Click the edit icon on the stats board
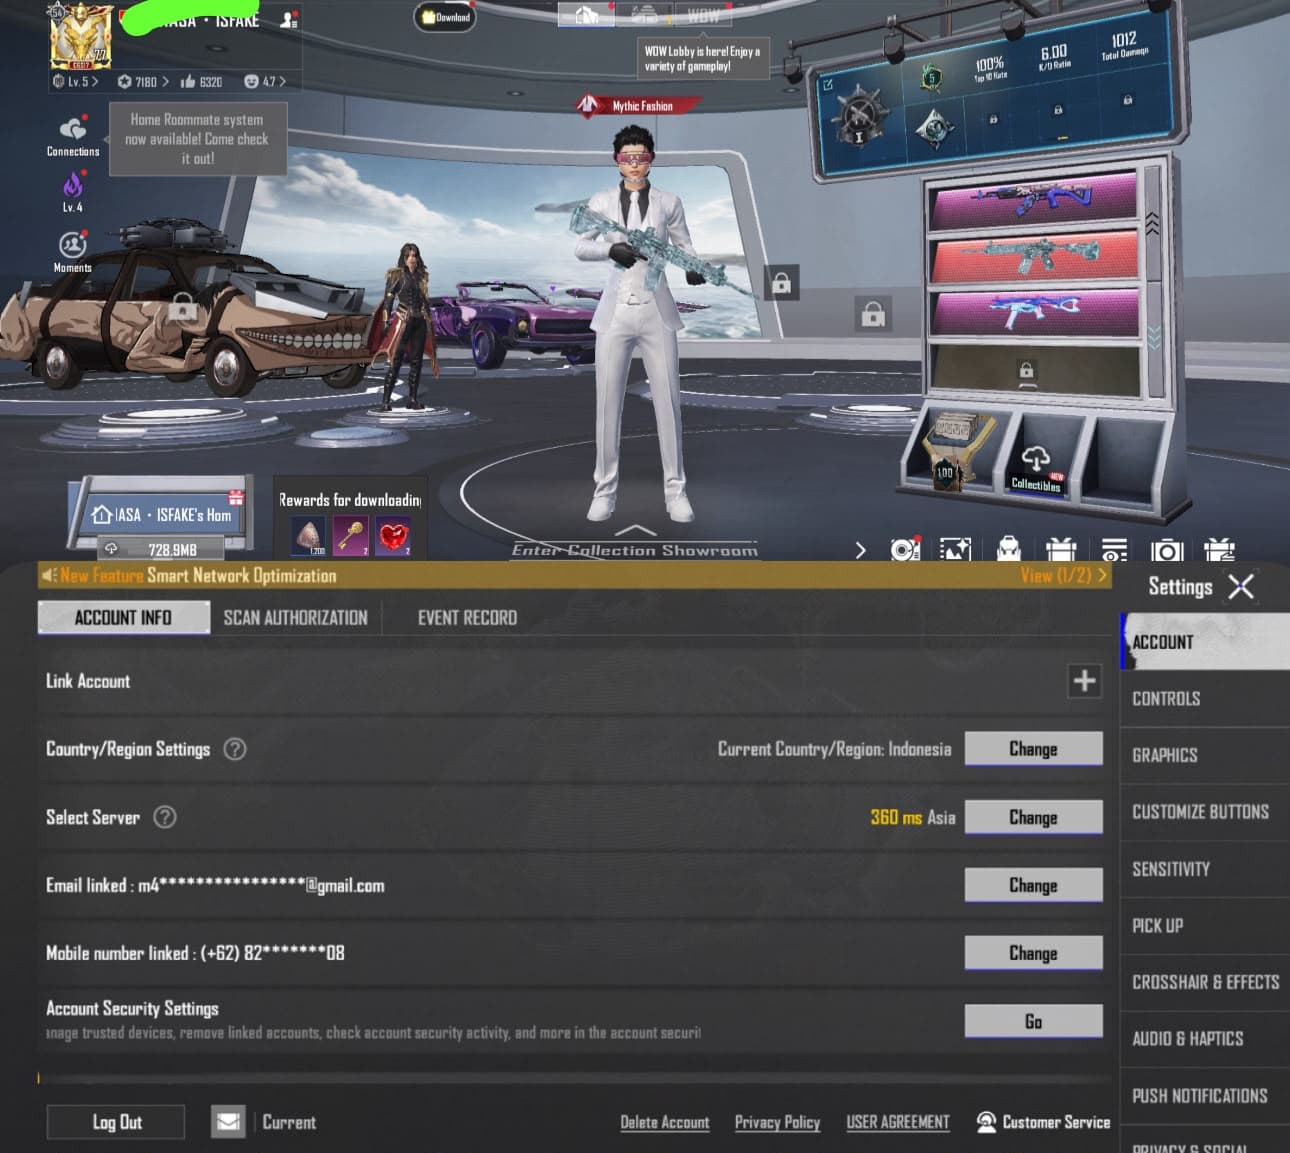1290x1153 pixels. [x=827, y=85]
